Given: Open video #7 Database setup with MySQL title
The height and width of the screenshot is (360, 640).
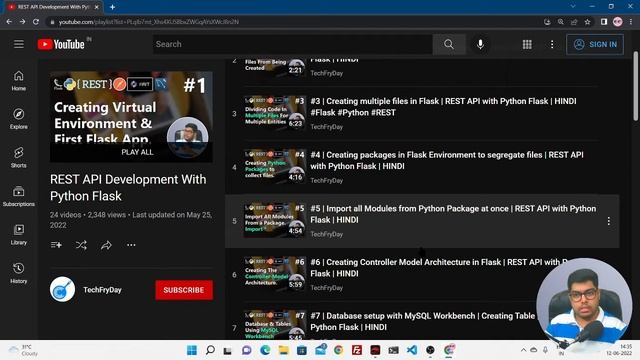Looking at the screenshot, I should [x=422, y=321].
